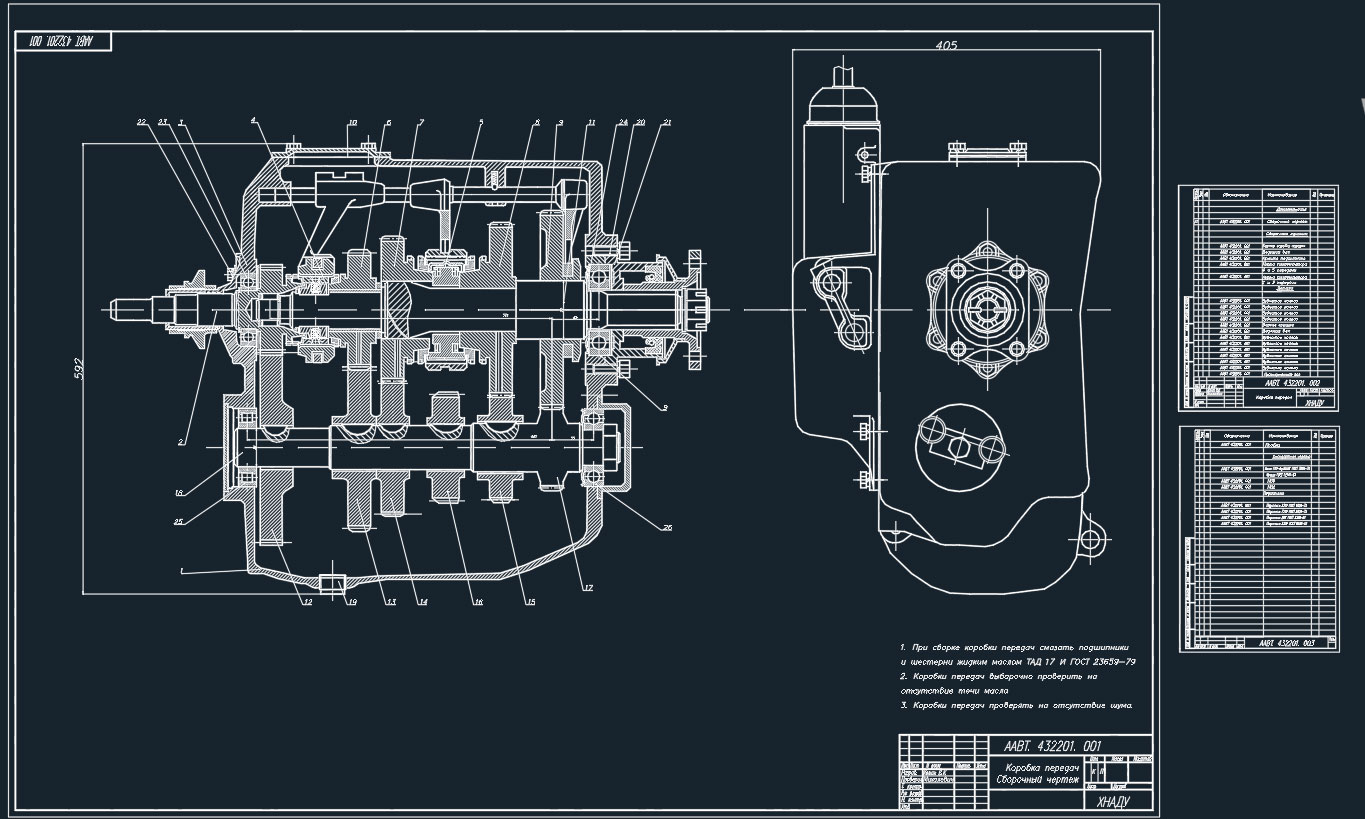The height and width of the screenshot is (819, 1365).
Task: Select callout number 13
Action: click(391, 602)
